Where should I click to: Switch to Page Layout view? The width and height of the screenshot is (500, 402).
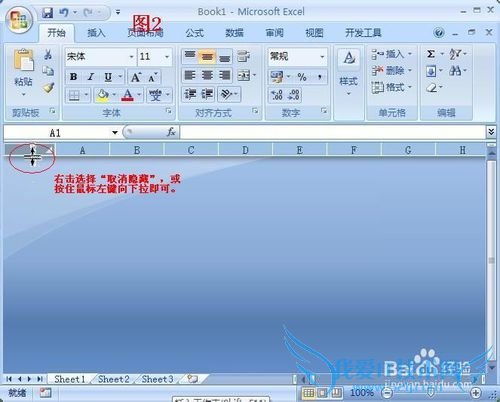click(x=323, y=393)
